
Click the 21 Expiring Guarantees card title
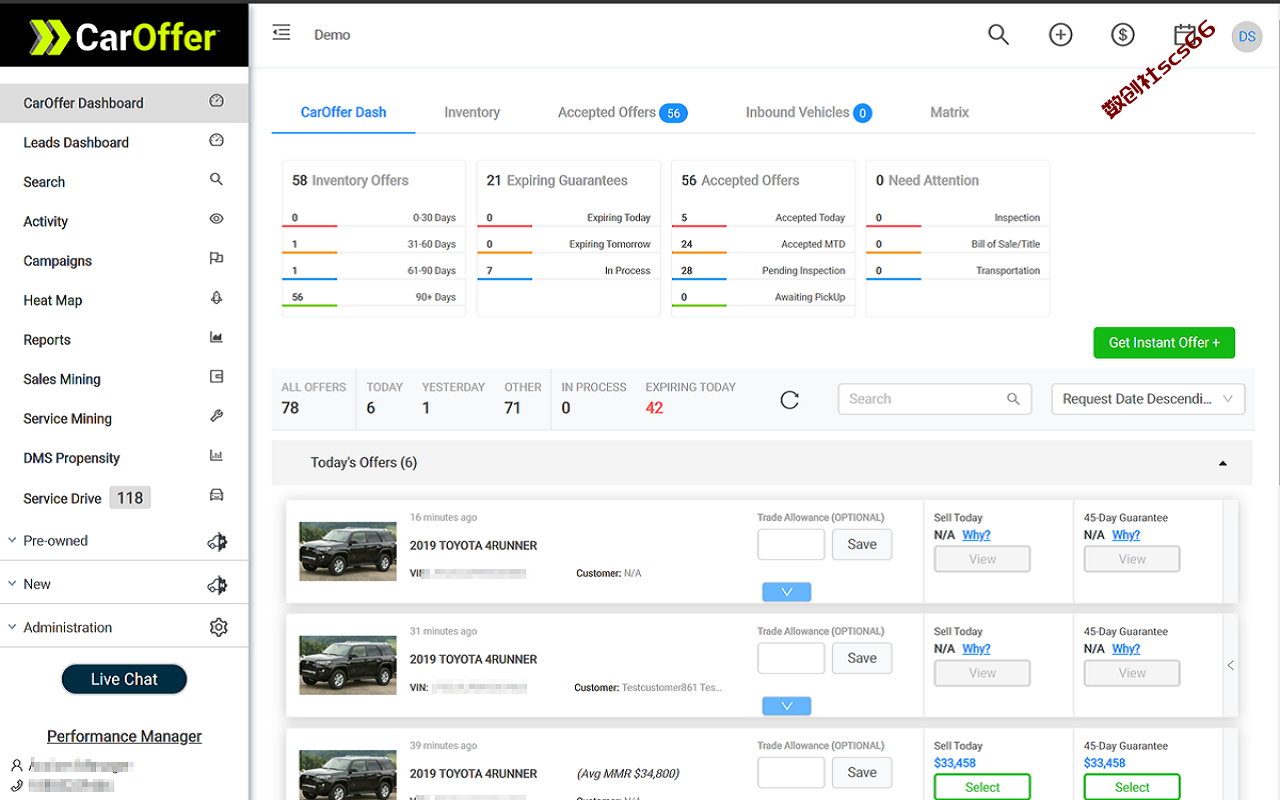coord(557,181)
